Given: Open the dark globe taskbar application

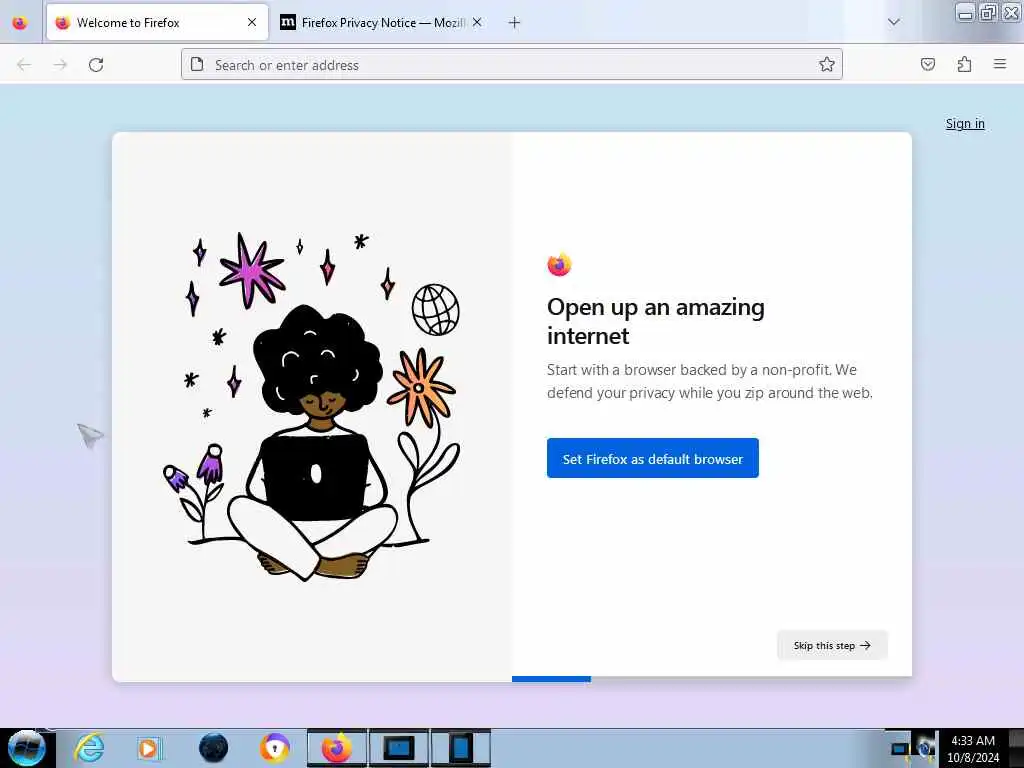Looking at the screenshot, I should tap(213, 748).
